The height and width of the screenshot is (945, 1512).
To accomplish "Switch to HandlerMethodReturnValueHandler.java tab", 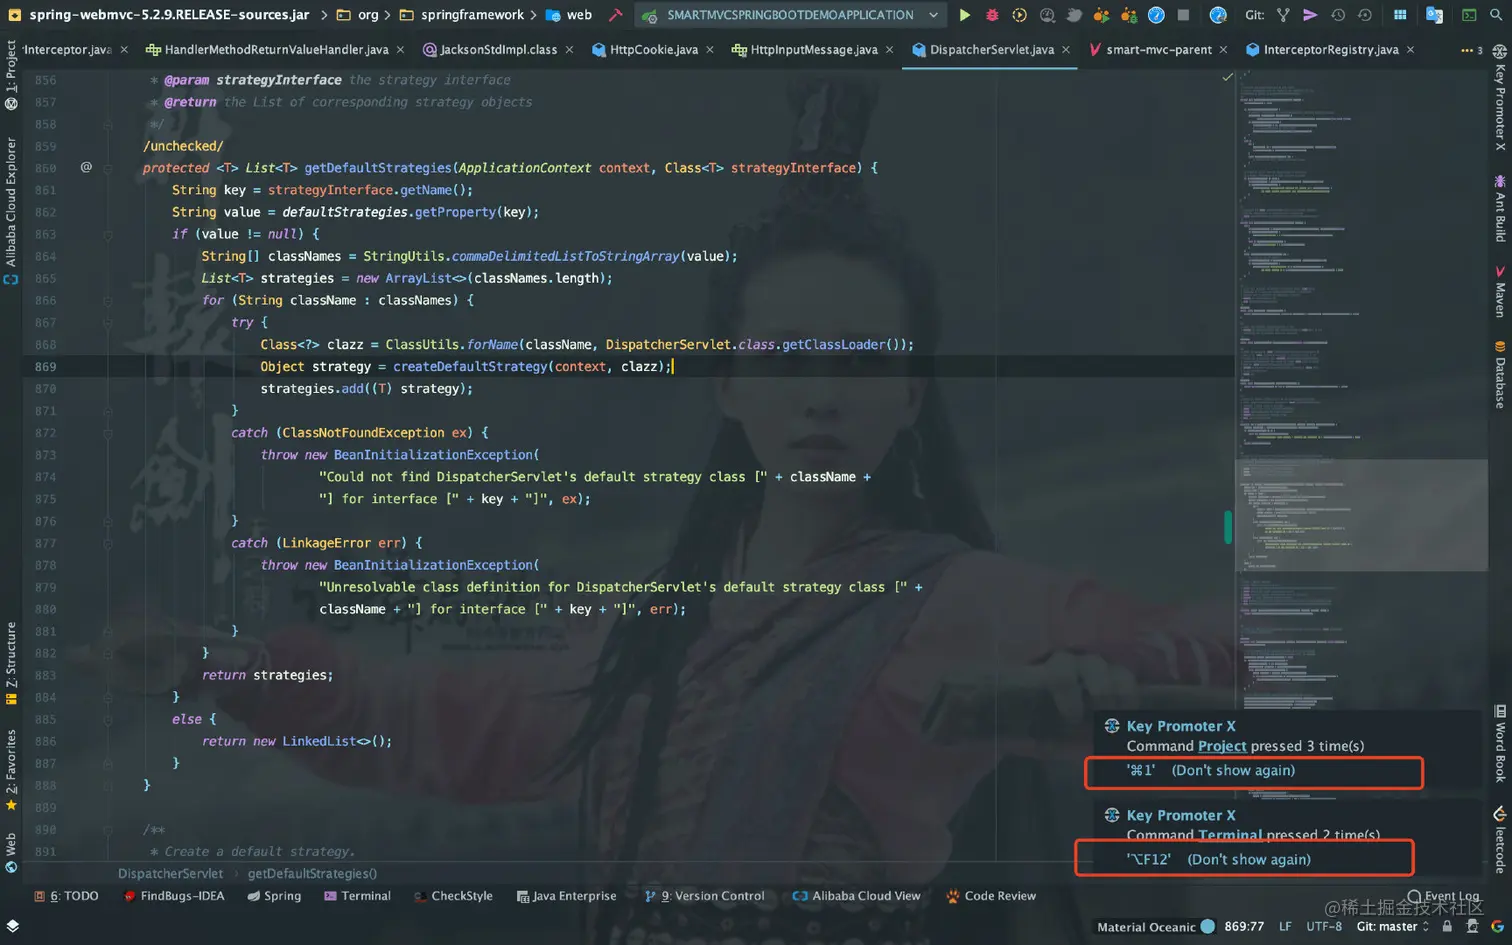I will click(275, 50).
